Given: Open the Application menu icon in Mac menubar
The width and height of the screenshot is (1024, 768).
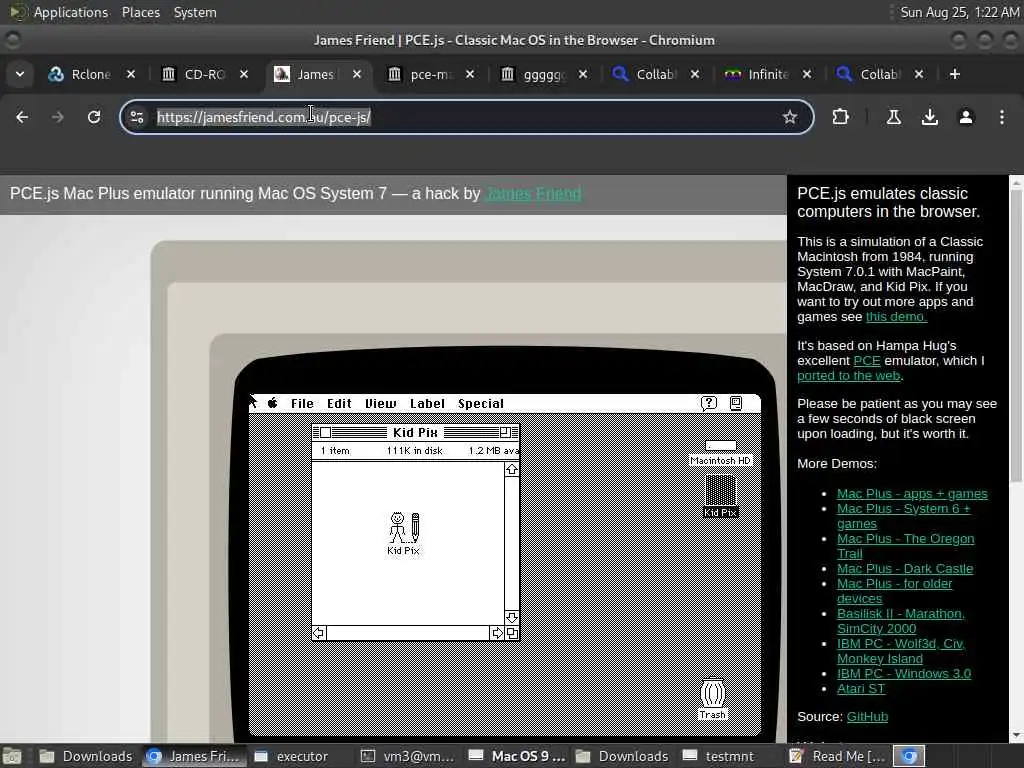Looking at the screenshot, I should (x=736, y=404).
